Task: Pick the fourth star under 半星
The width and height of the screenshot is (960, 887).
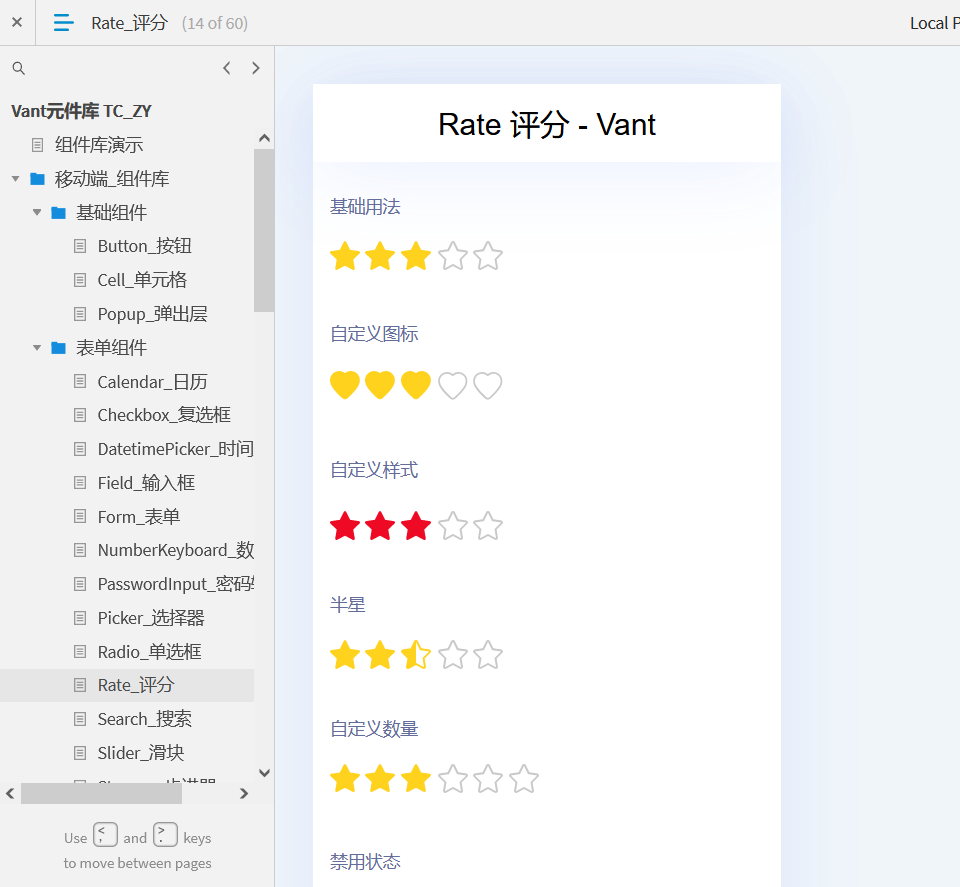Action: (452, 655)
